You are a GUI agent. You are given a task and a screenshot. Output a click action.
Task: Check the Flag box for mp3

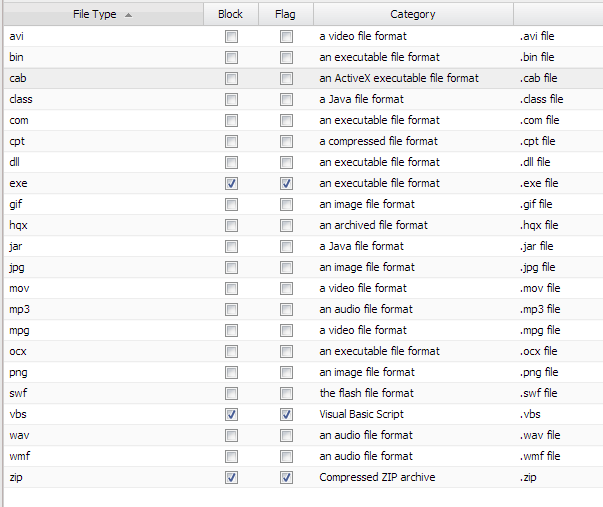[x=286, y=309]
